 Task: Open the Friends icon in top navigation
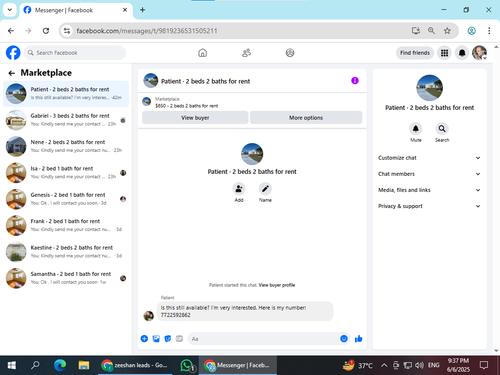pyautogui.click(x=246, y=53)
